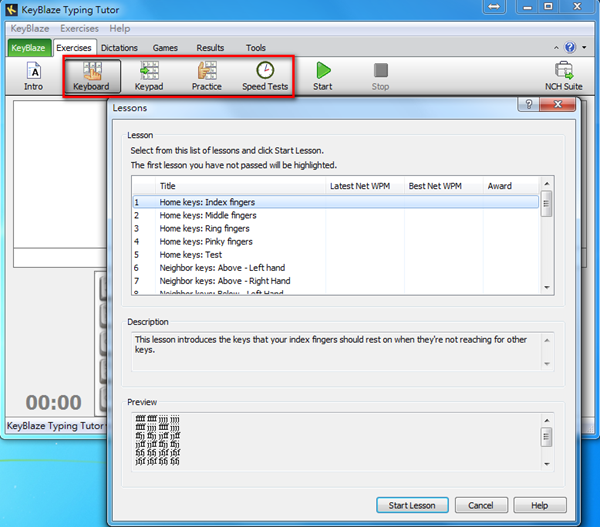The image size is (600, 527).
Task: Click the Stop toolbar icon
Action: point(380,76)
